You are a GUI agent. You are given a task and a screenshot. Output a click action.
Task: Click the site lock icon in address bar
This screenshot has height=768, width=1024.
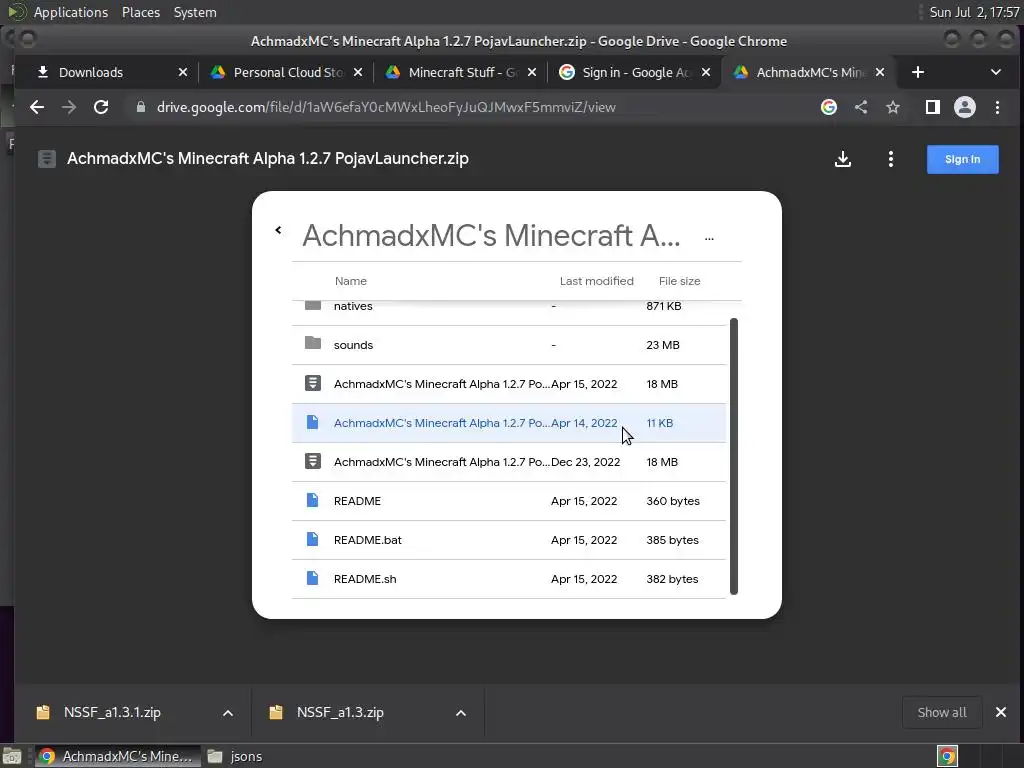point(140,107)
